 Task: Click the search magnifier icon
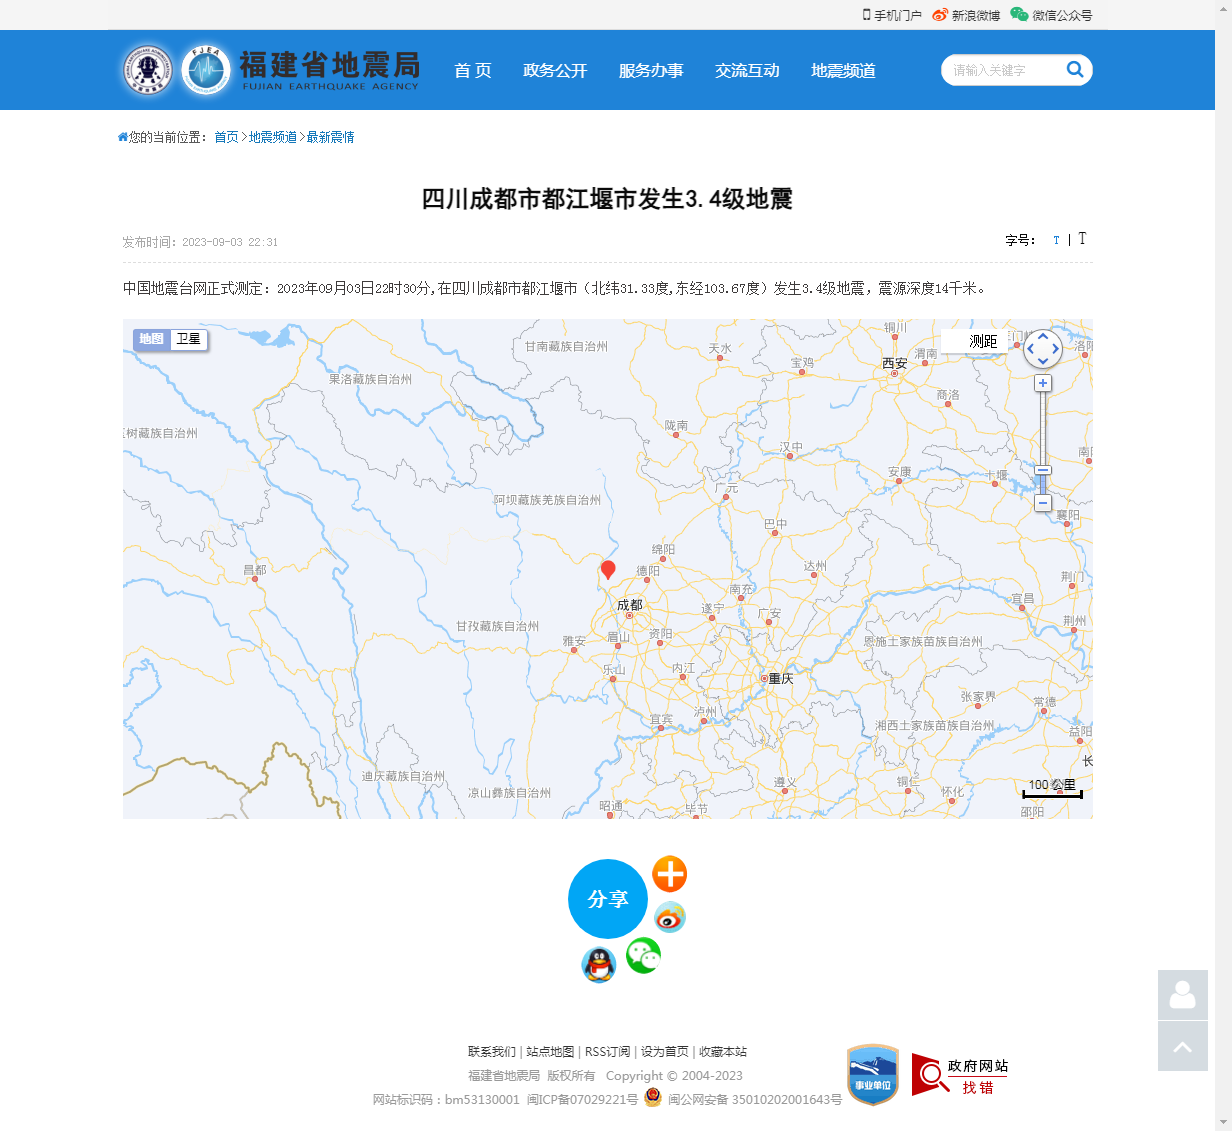1075,69
